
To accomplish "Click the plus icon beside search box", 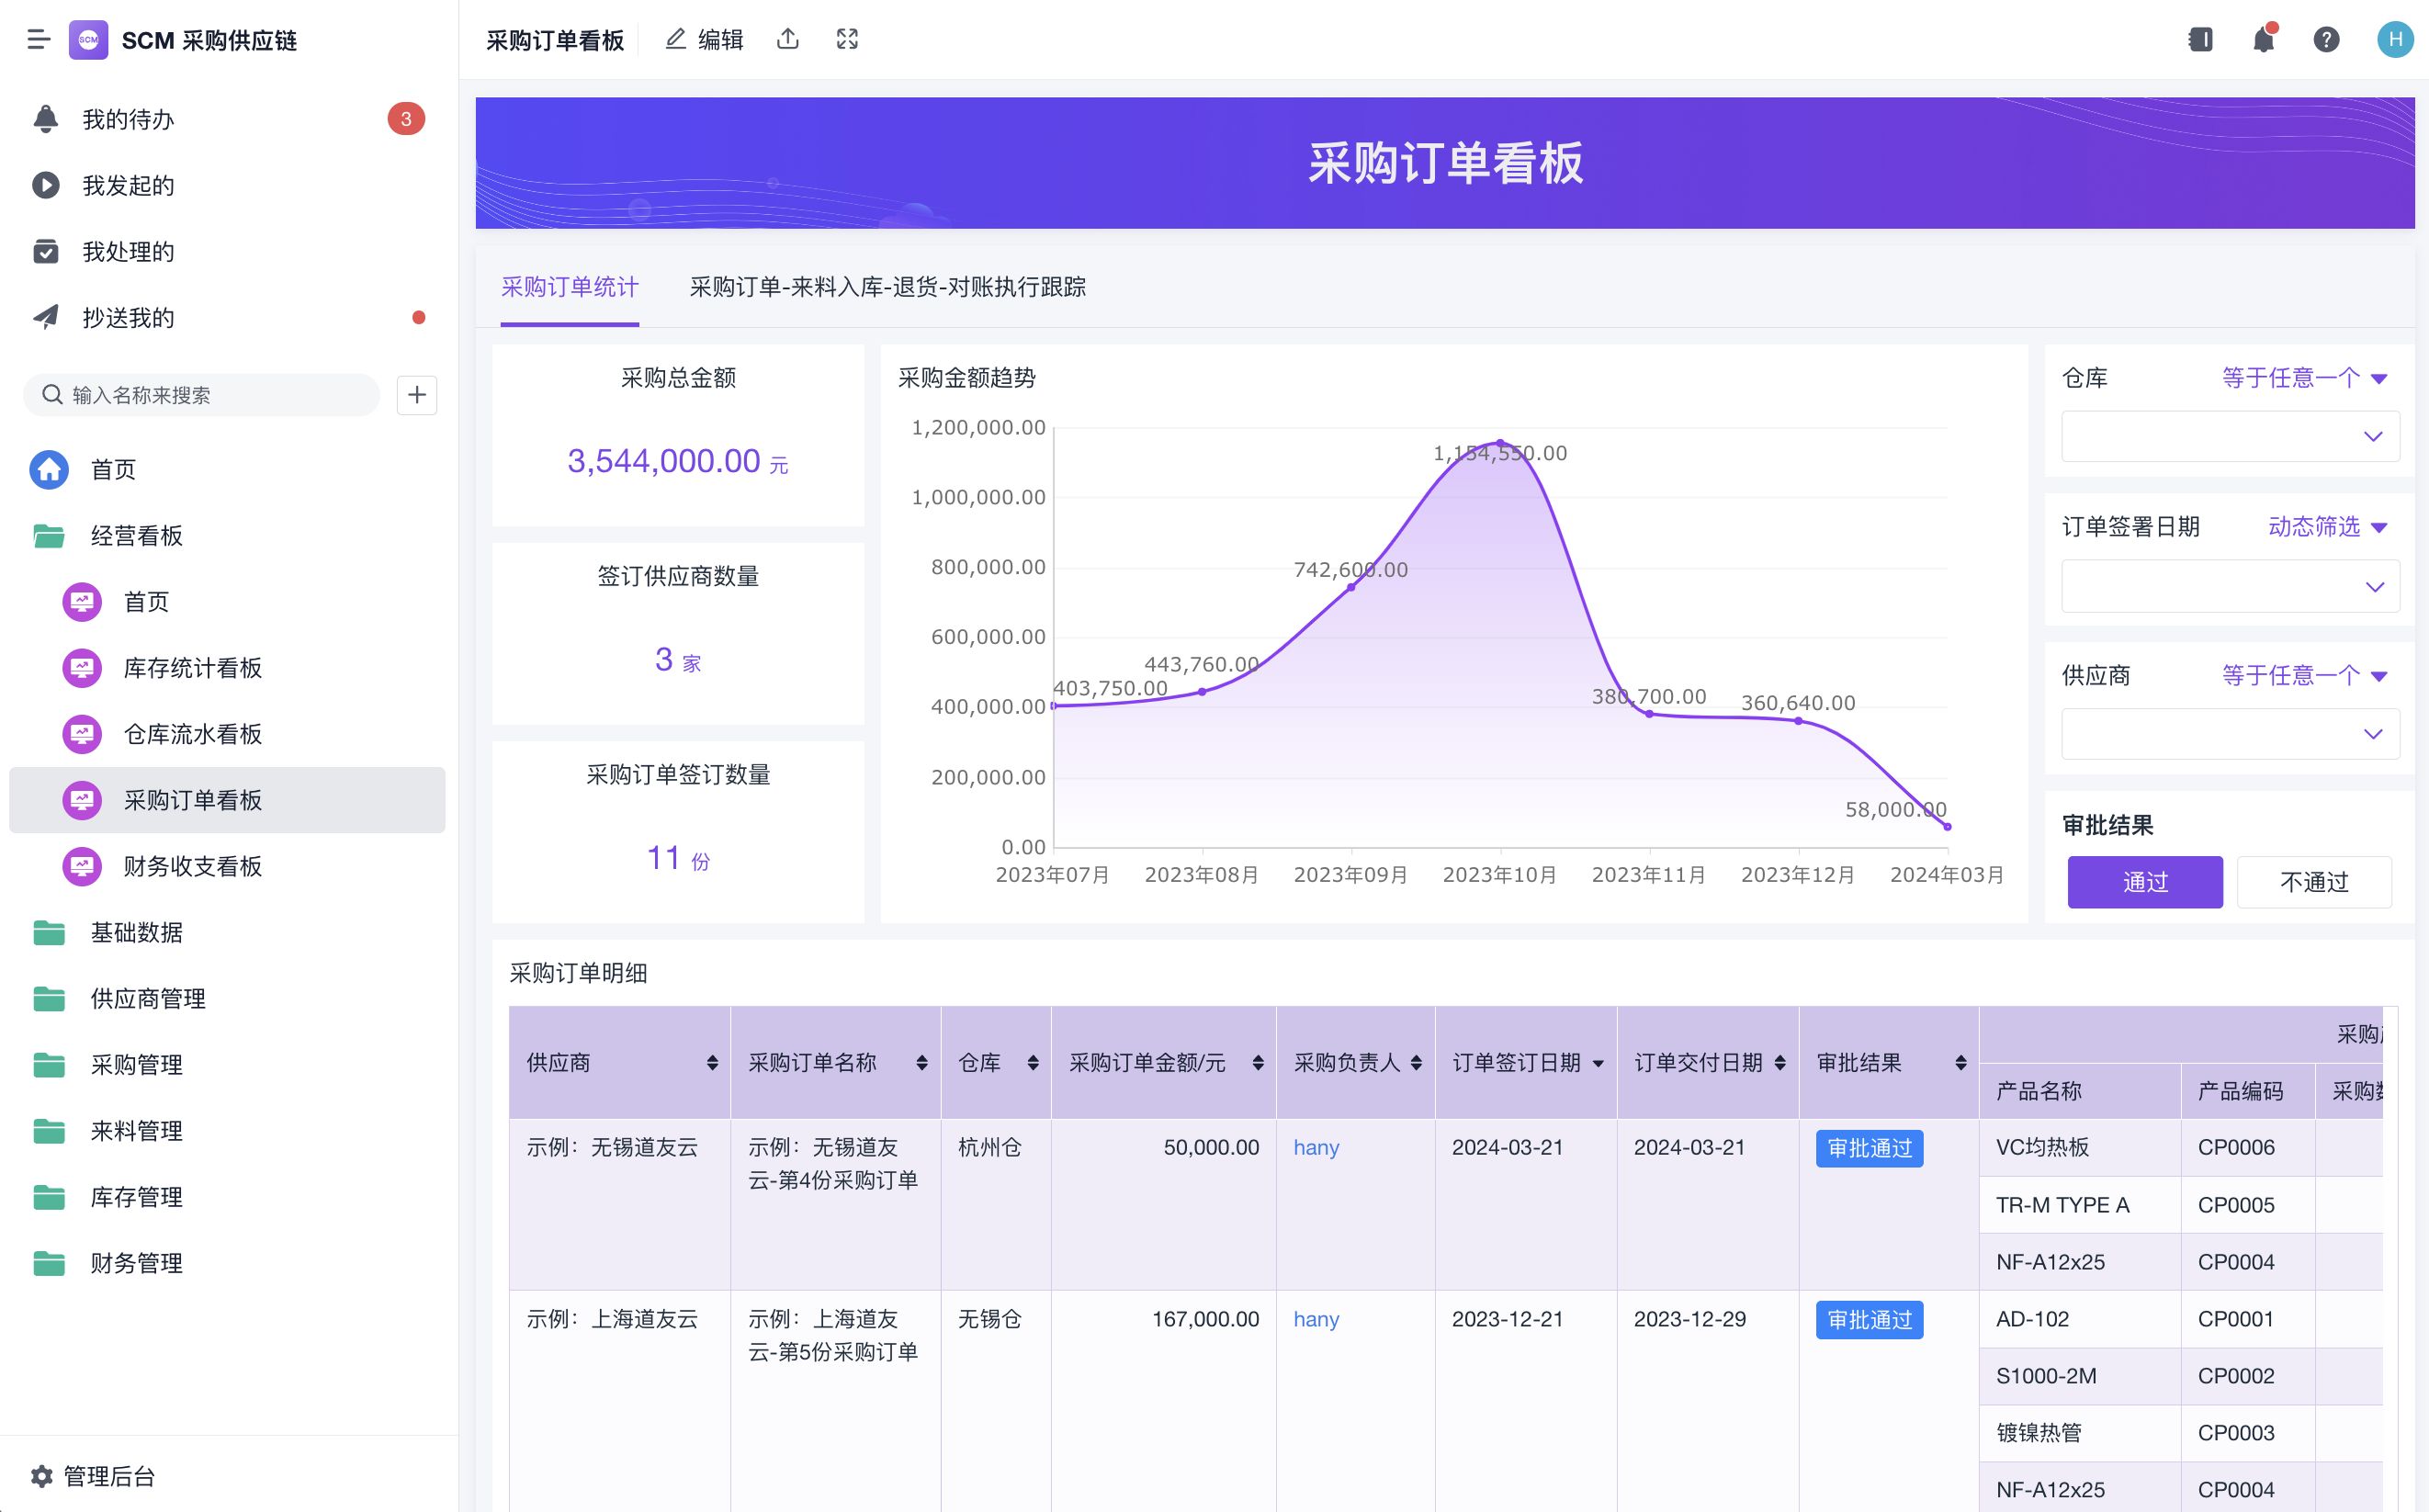I will tap(417, 395).
